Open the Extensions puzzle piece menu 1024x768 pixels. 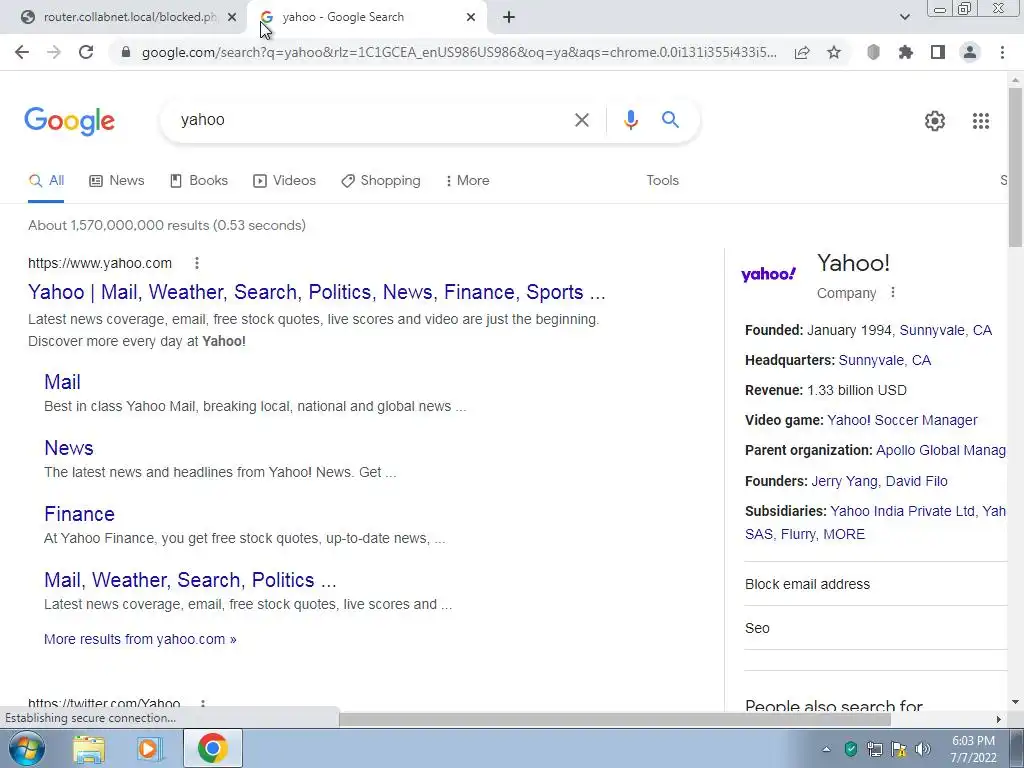point(906,52)
